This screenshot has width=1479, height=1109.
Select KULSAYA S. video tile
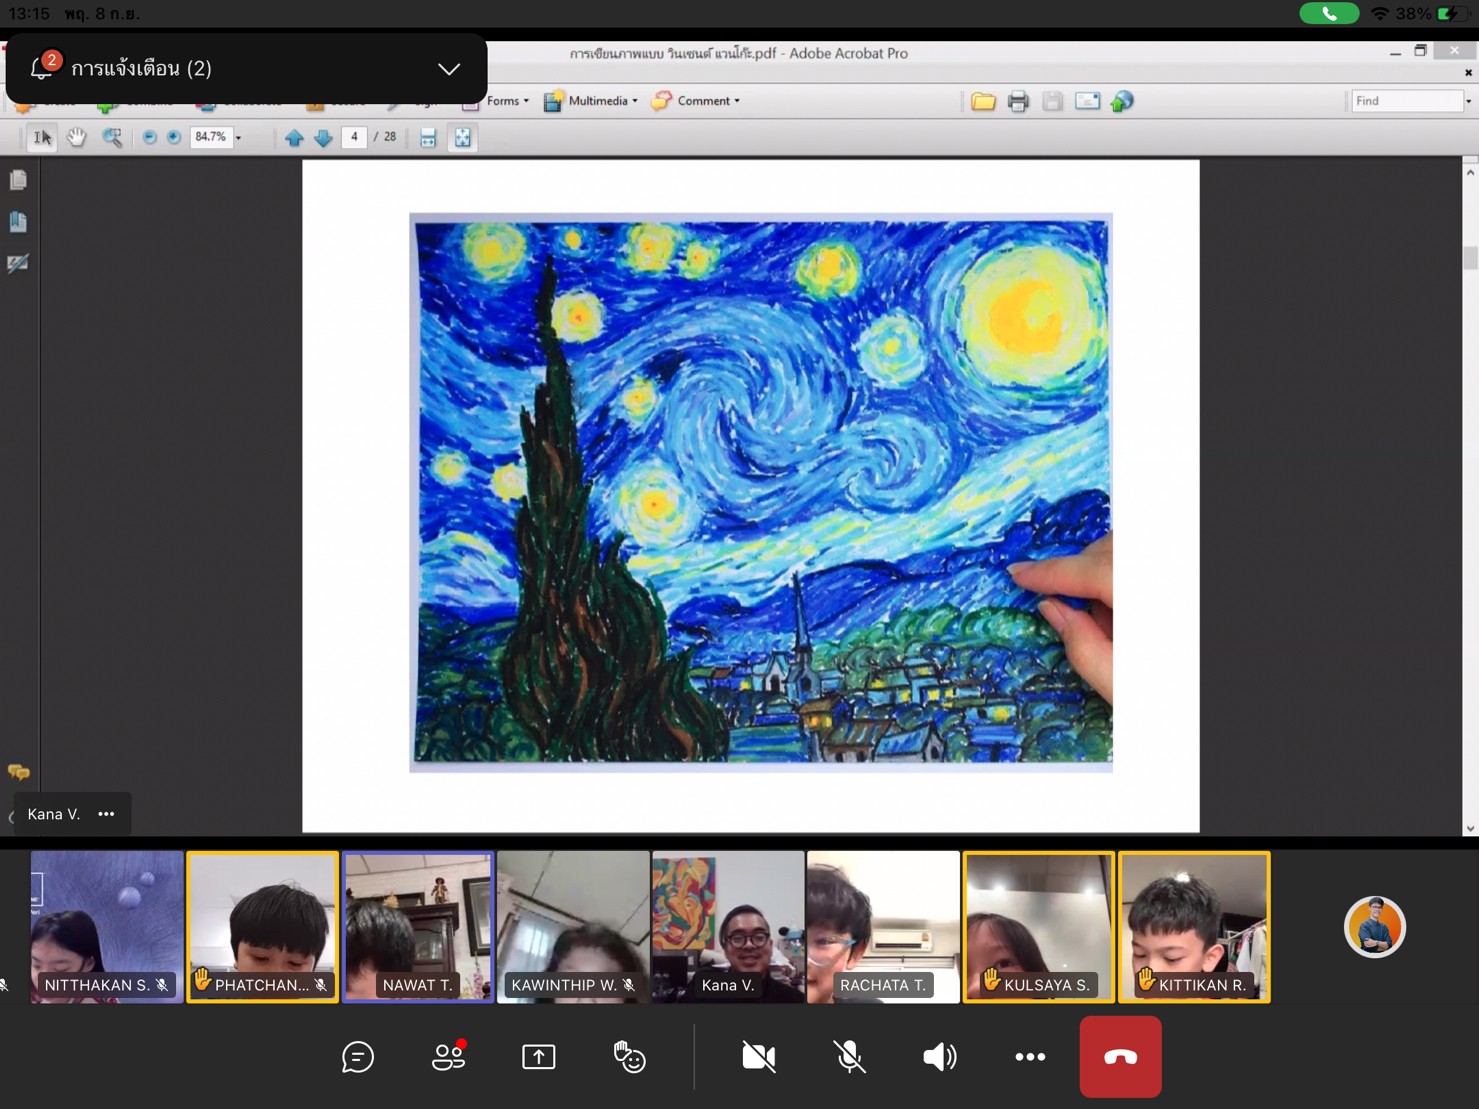1039,927
